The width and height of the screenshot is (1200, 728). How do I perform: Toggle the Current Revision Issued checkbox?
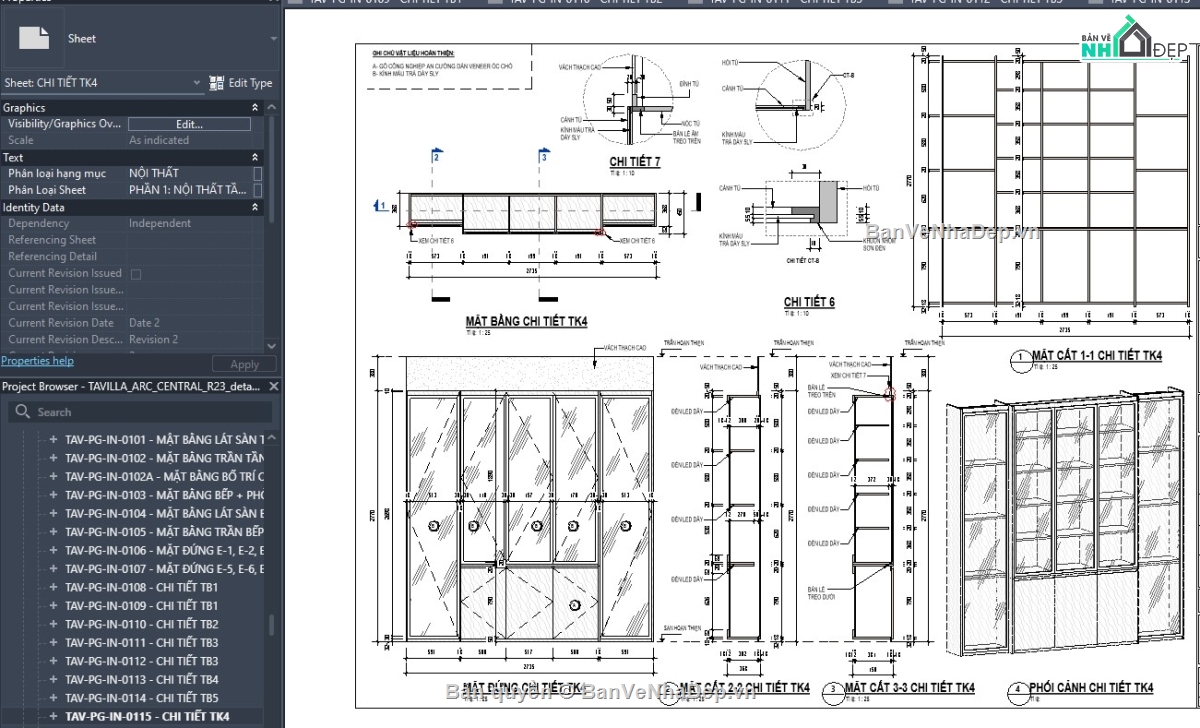coord(136,273)
